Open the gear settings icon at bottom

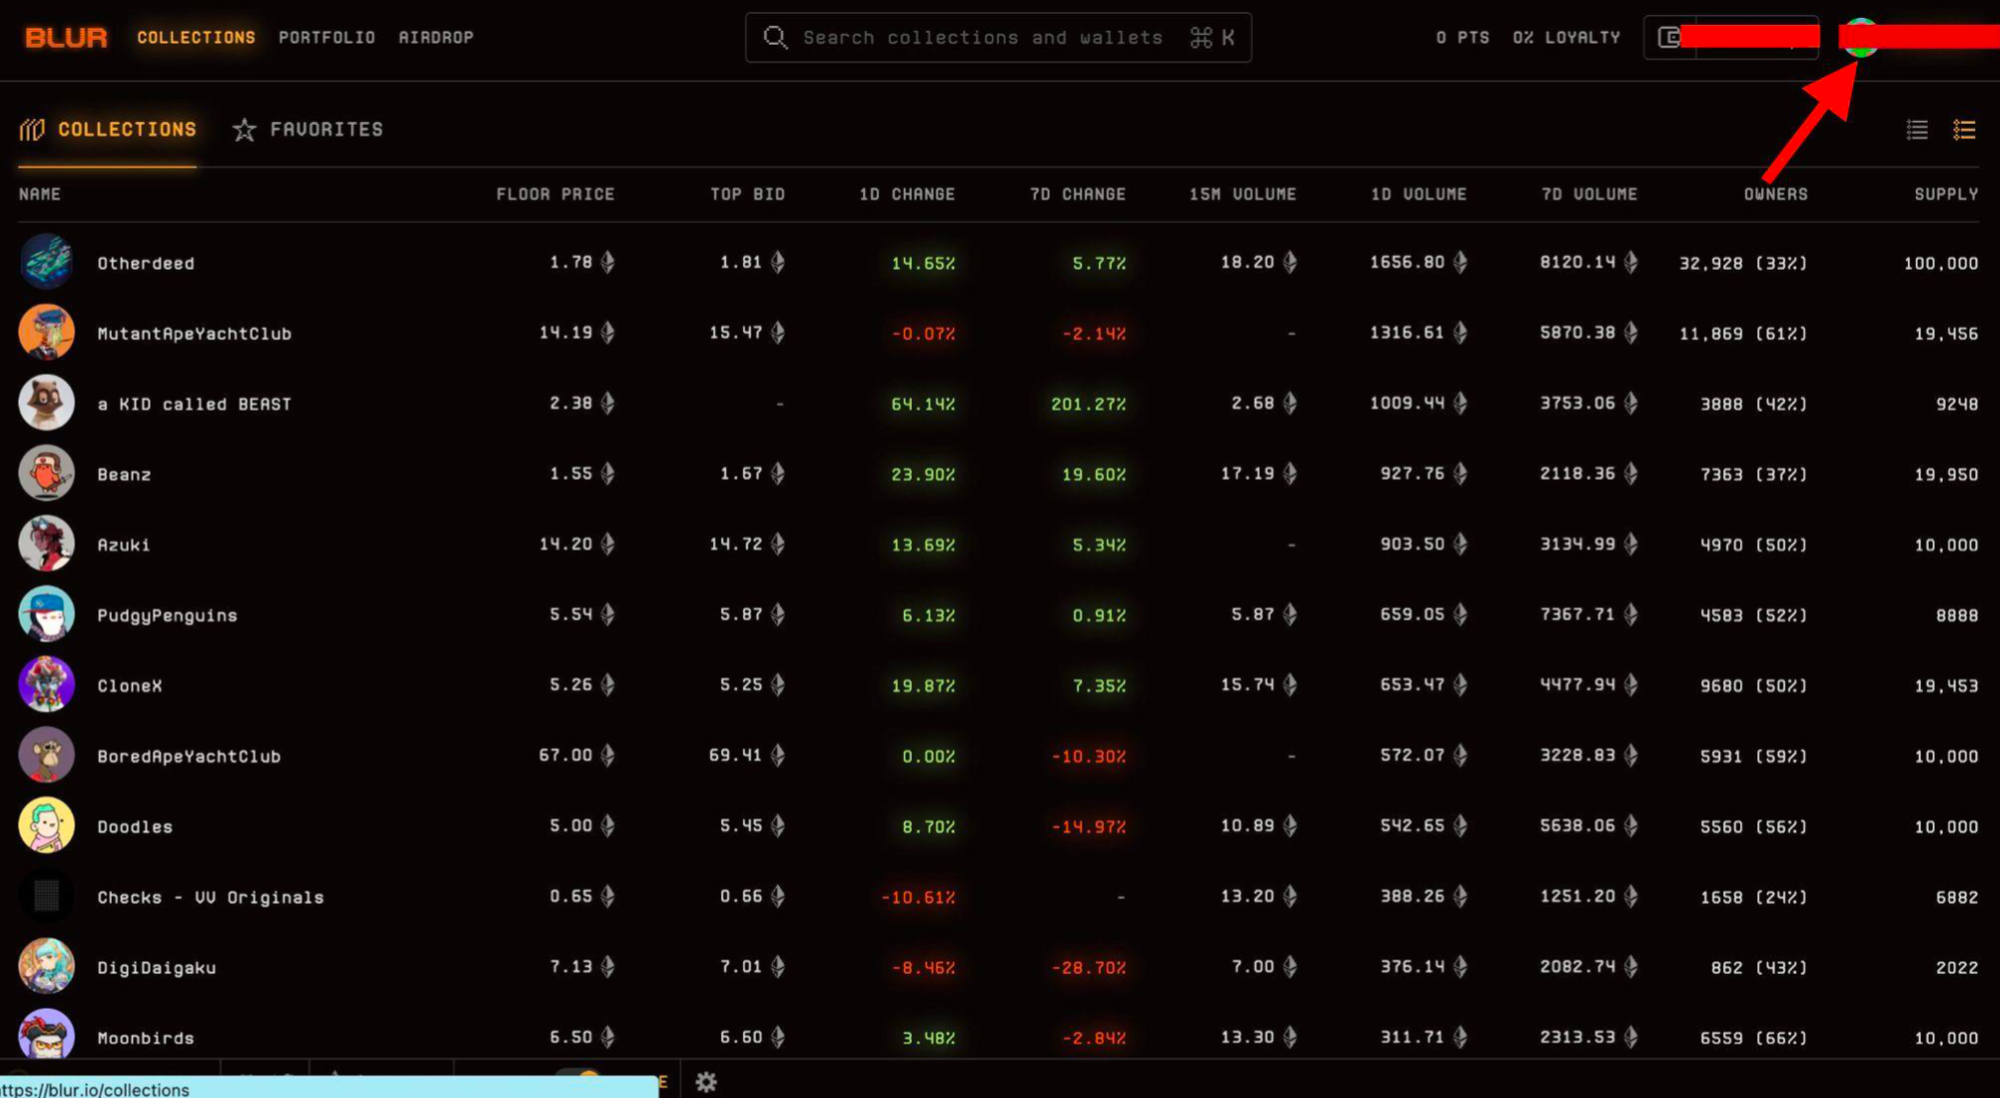click(x=706, y=1082)
